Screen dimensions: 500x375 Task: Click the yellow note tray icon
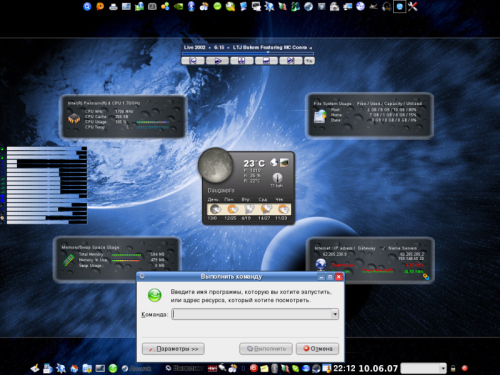click(264, 368)
